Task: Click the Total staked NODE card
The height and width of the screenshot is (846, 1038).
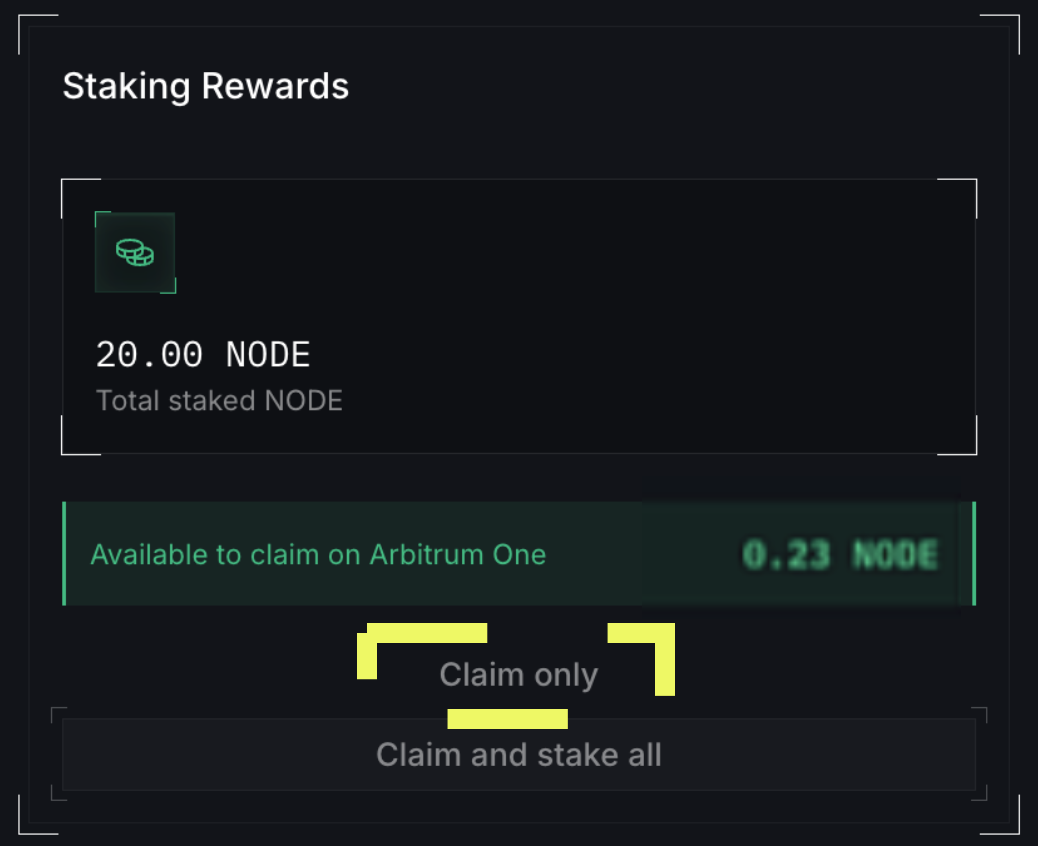Action: tap(519, 316)
